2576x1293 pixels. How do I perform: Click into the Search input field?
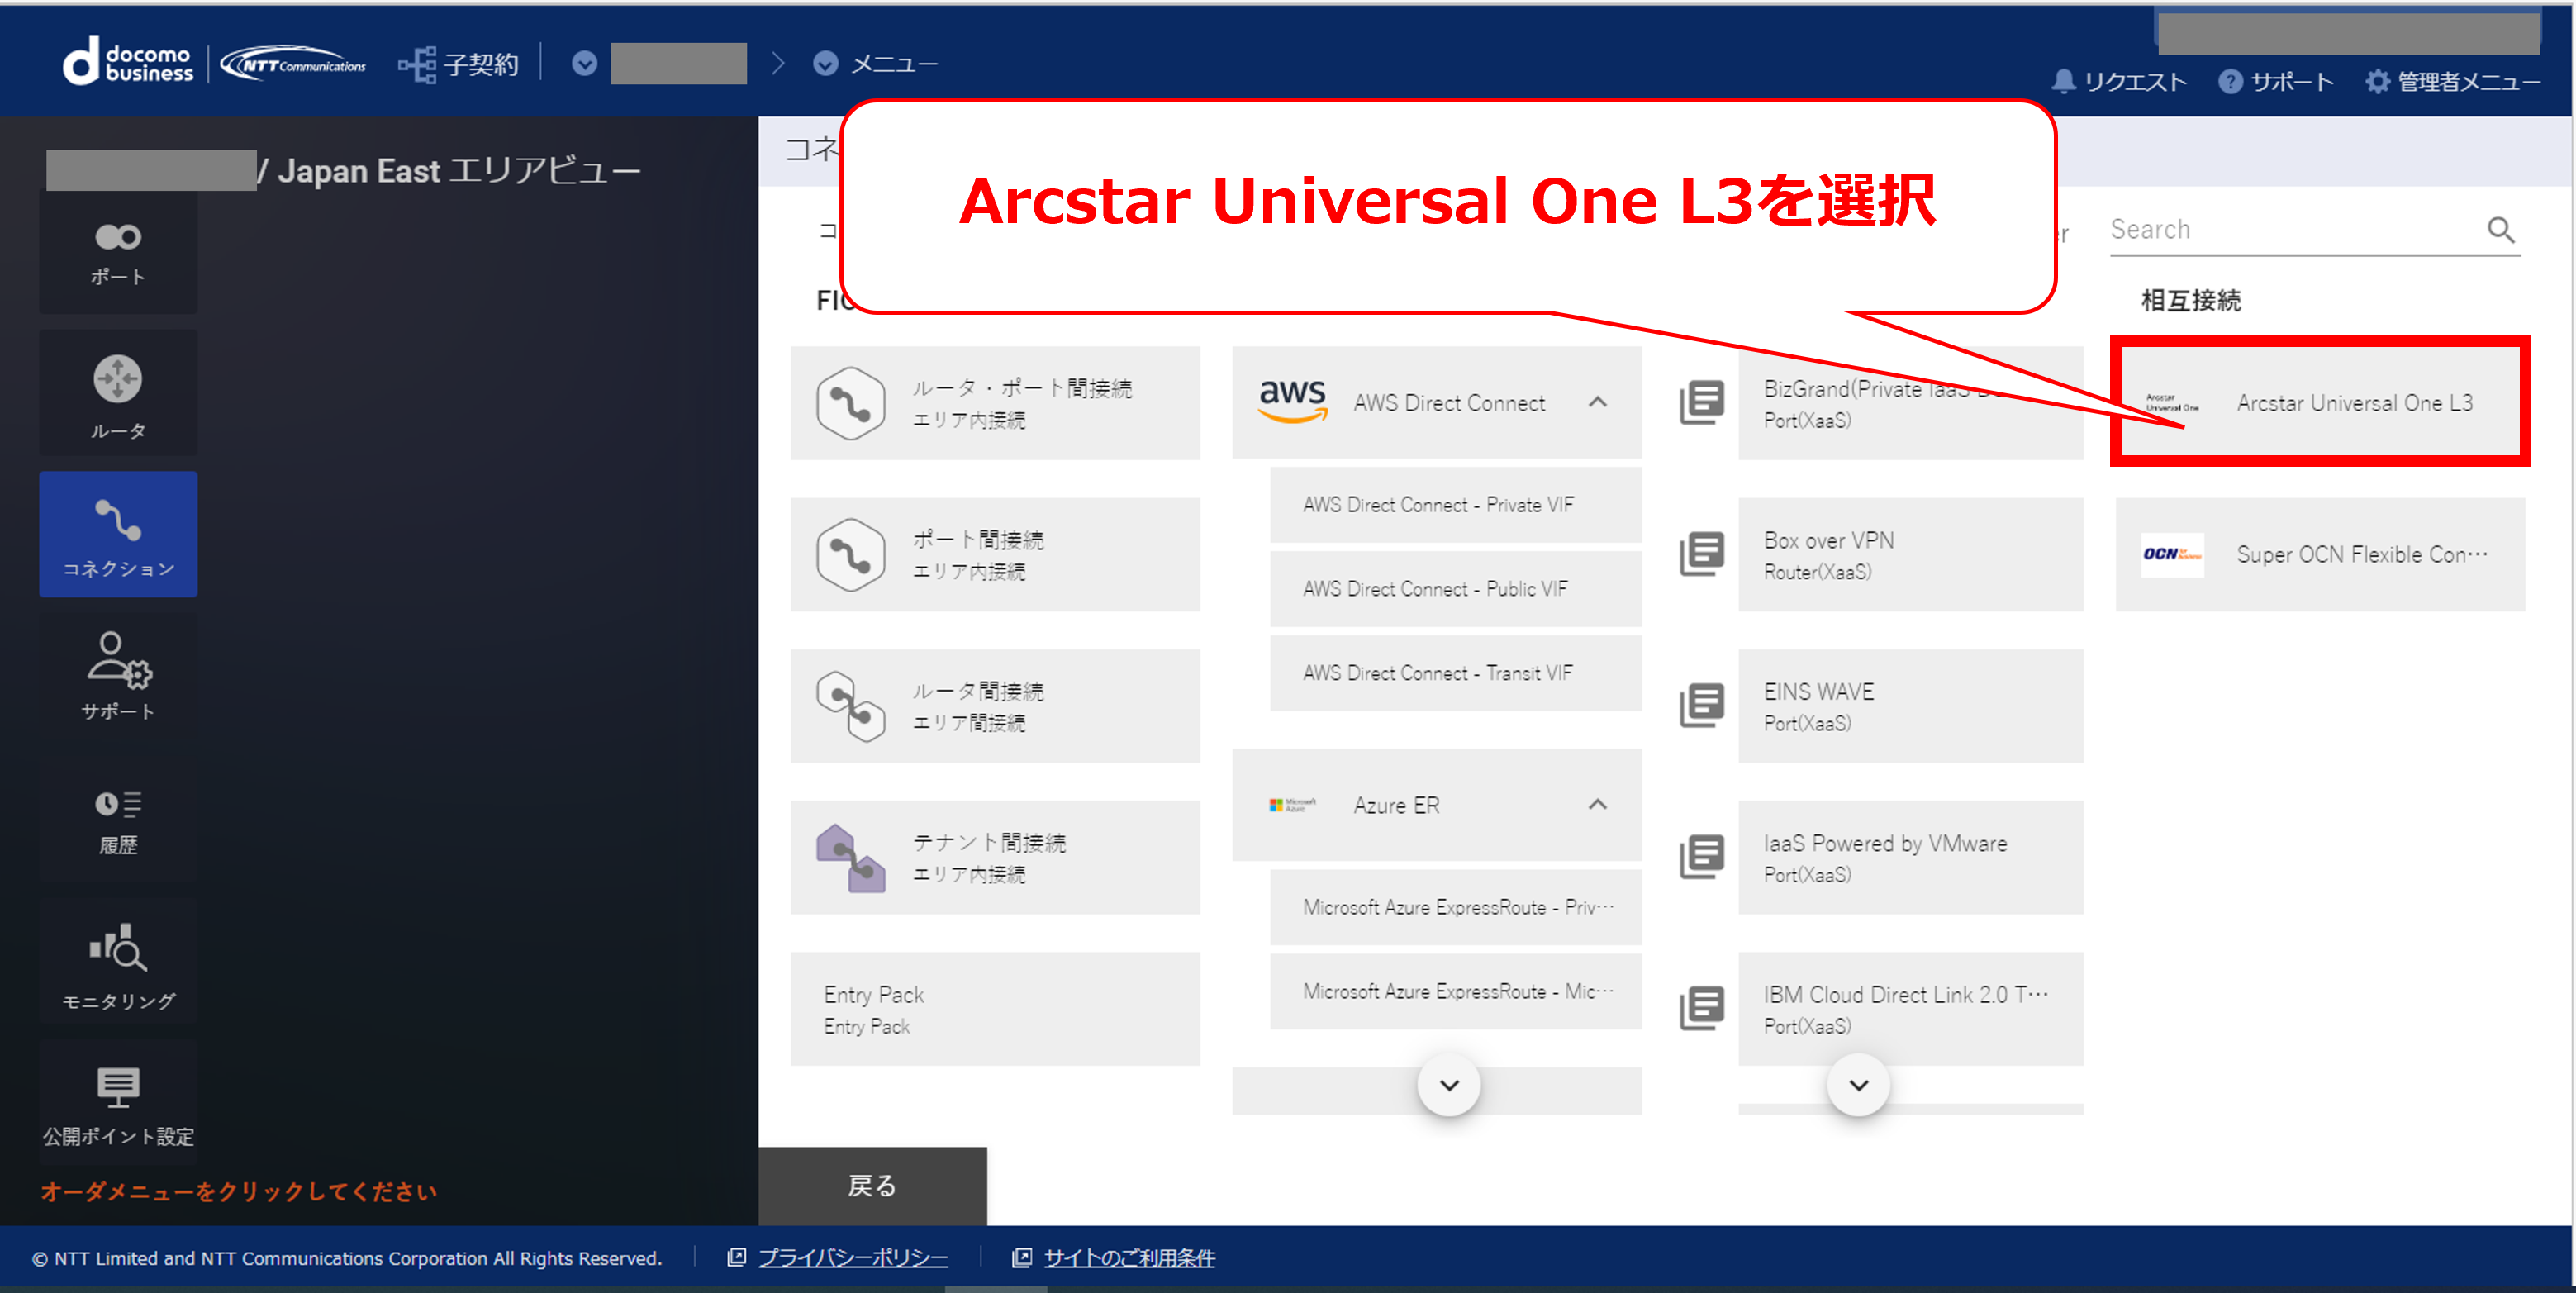click(2295, 230)
